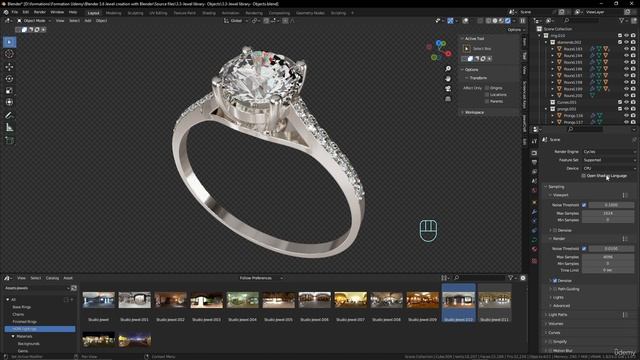
Task: Open the Device dropdown
Action: (609, 168)
